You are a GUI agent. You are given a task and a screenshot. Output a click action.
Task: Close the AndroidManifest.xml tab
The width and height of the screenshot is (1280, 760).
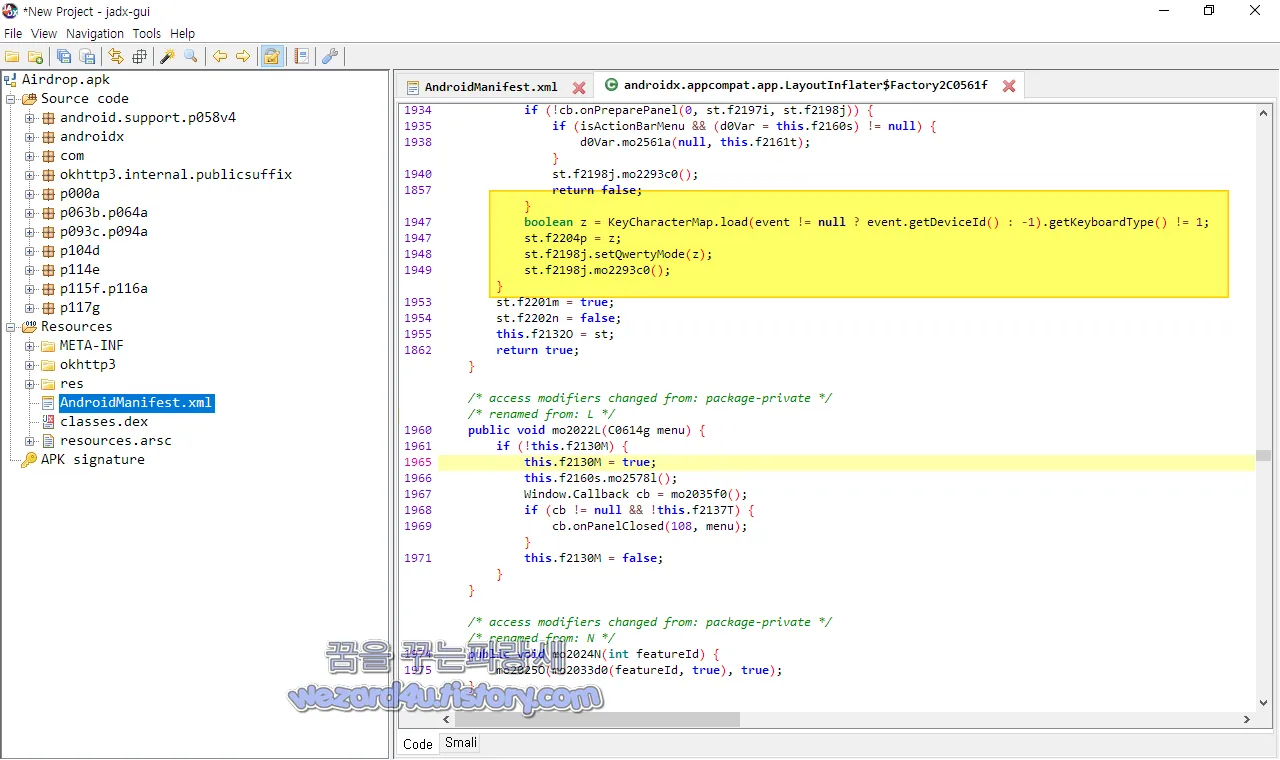tap(579, 87)
